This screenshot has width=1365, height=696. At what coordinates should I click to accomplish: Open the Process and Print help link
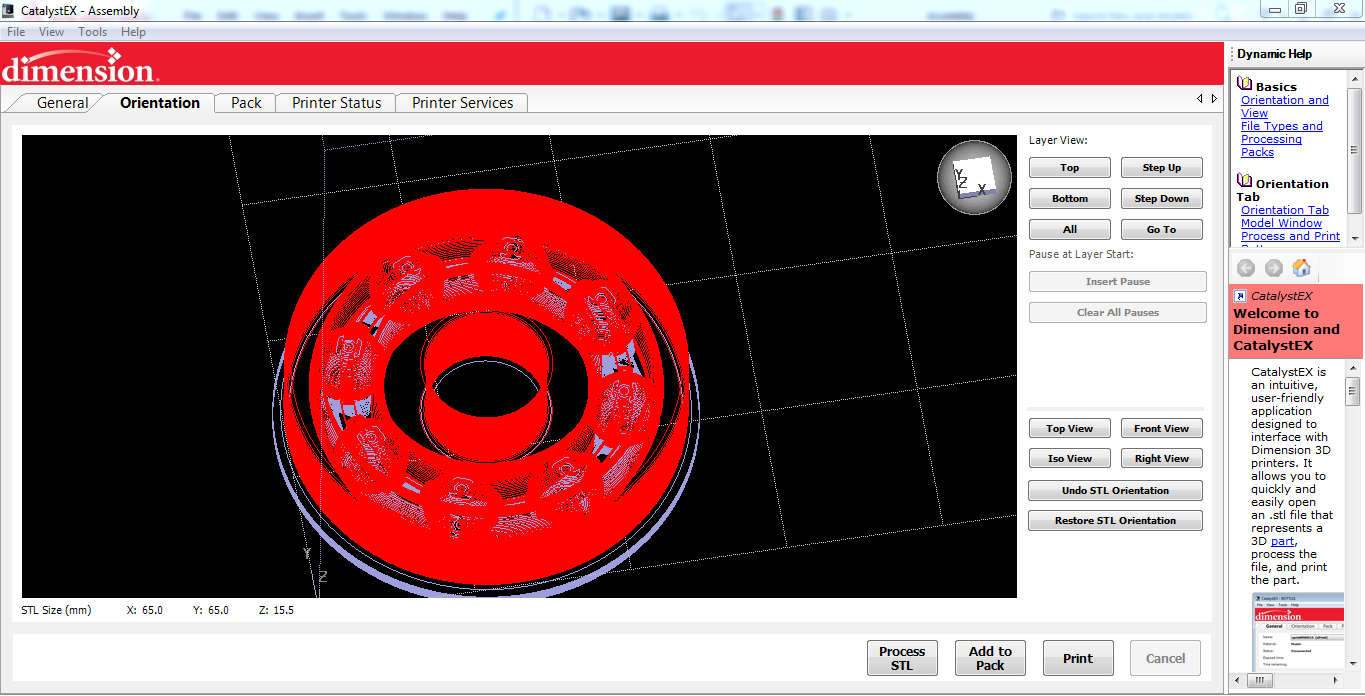coord(1290,236)
